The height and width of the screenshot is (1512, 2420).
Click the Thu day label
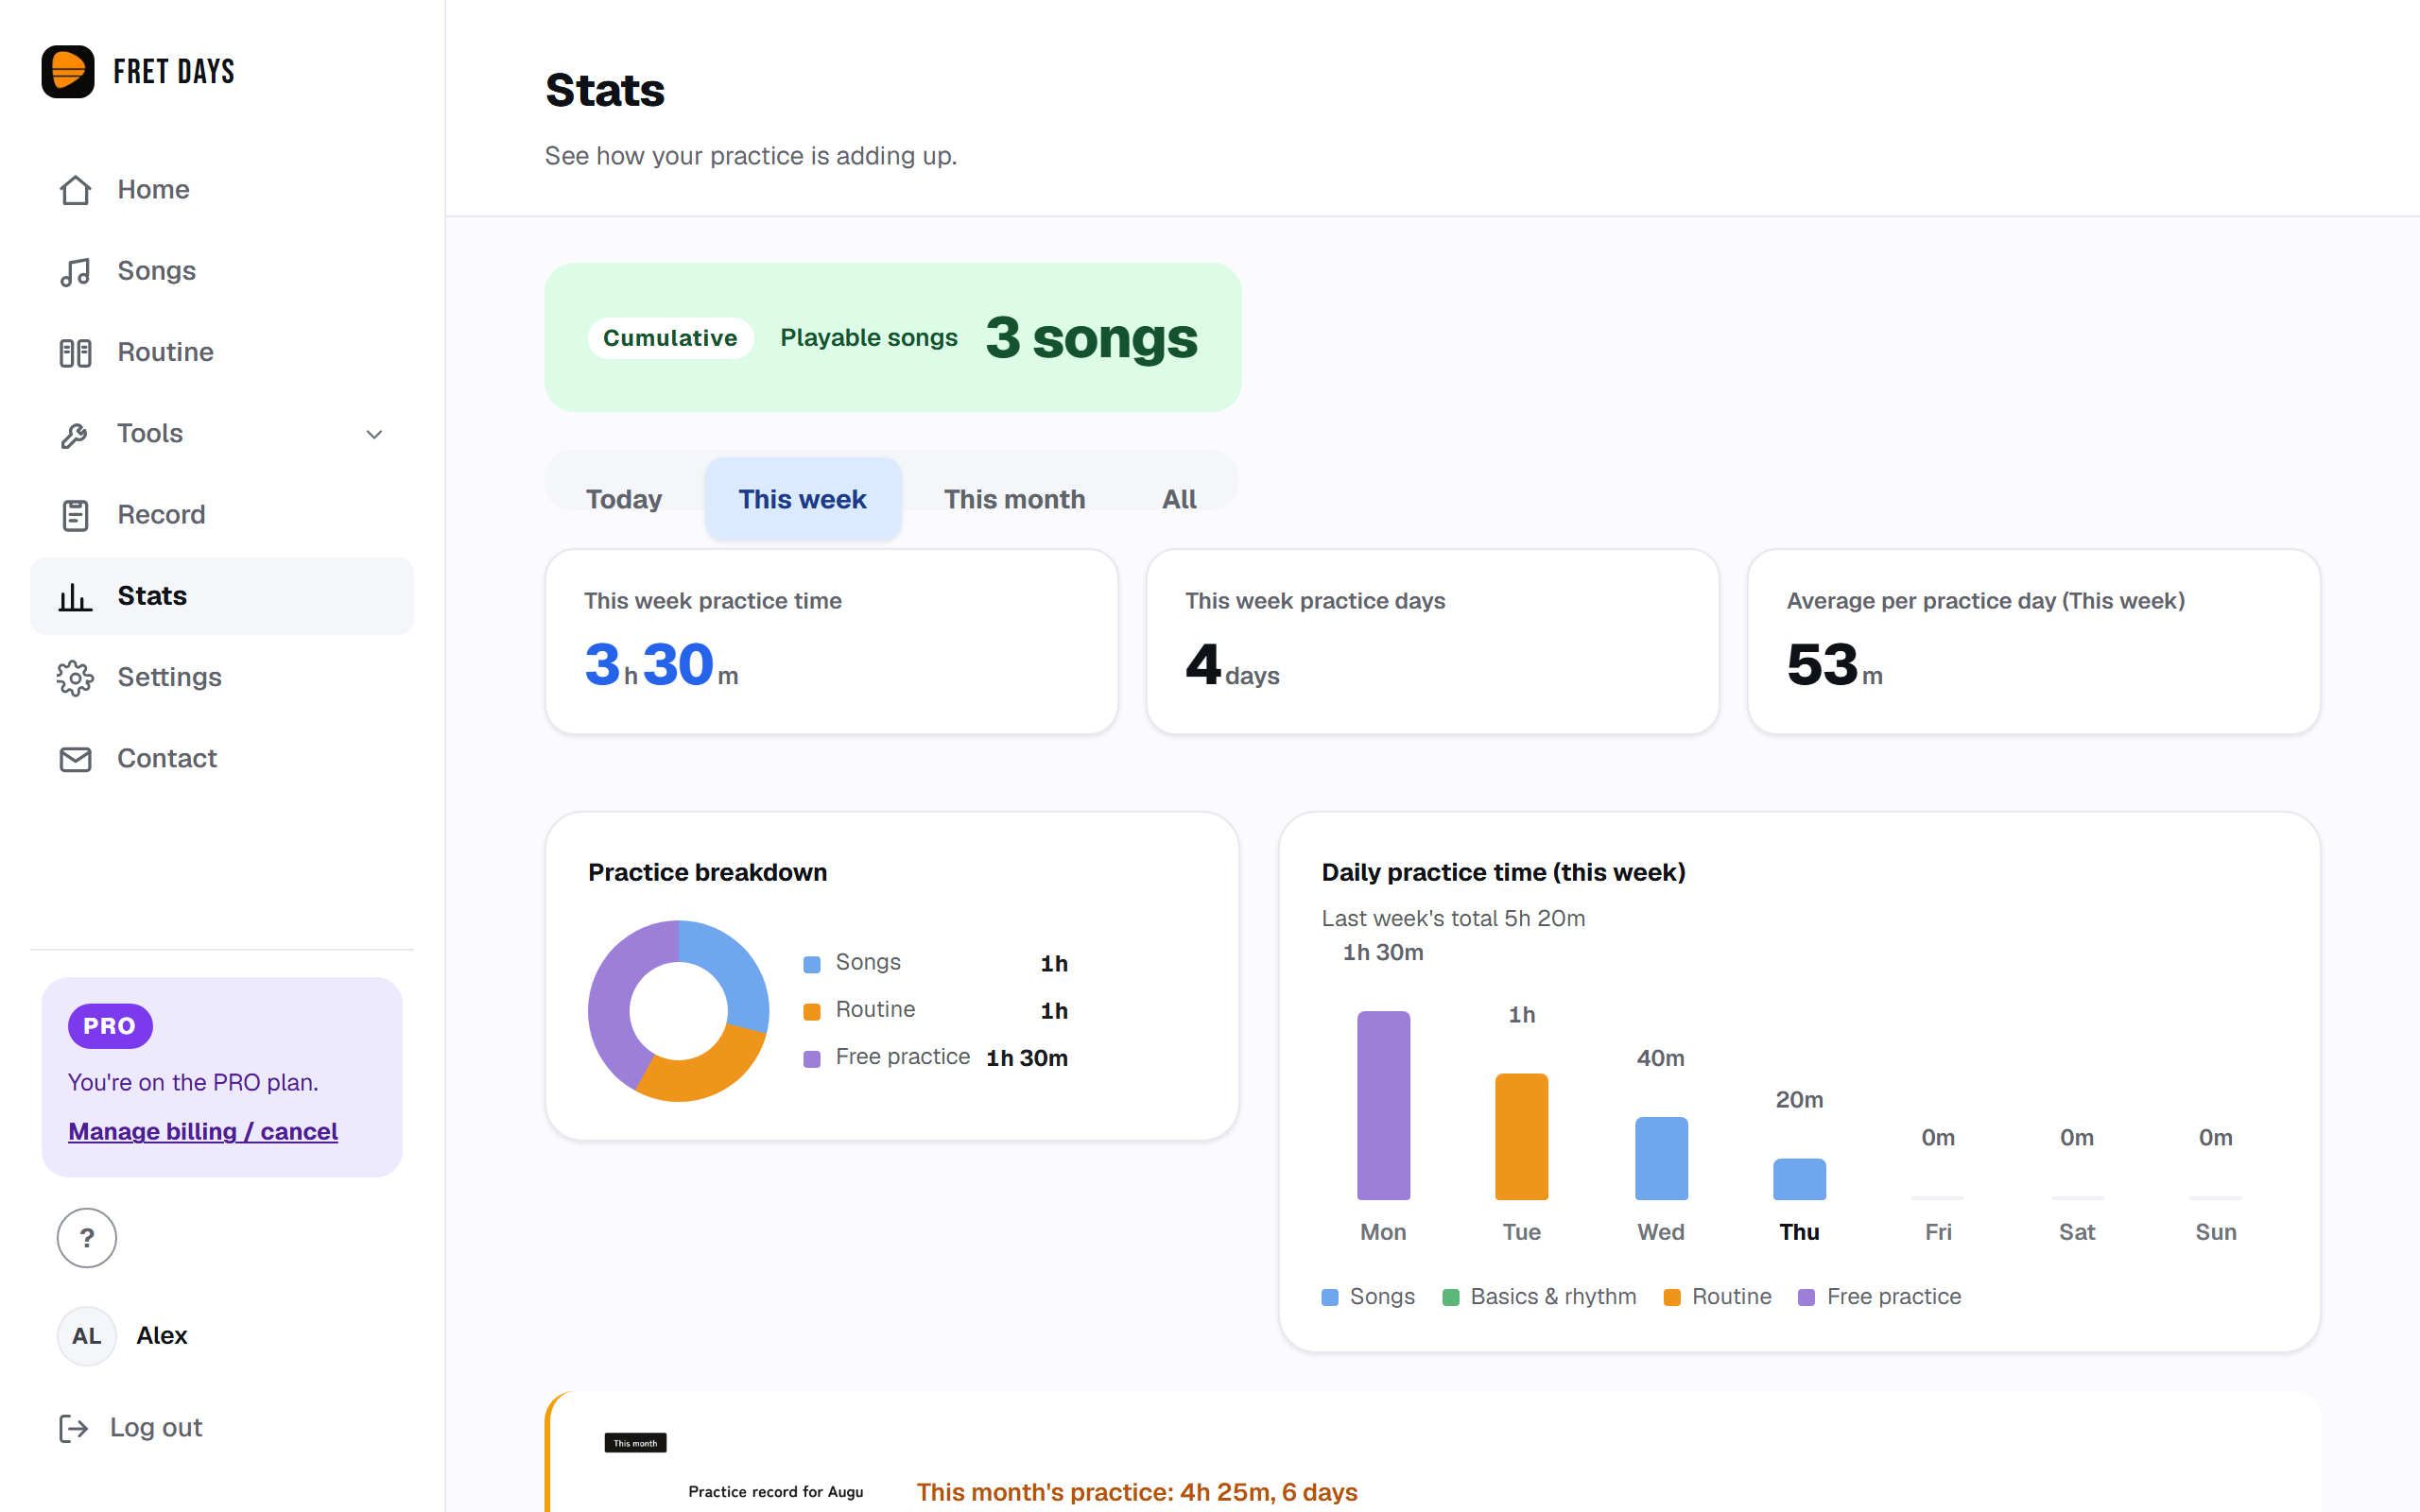[1799, 1232]
